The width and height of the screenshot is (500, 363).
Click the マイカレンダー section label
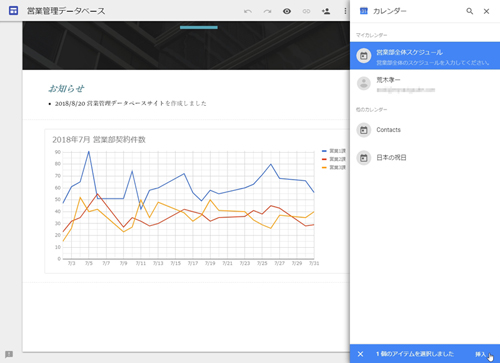tap(372, 35)
